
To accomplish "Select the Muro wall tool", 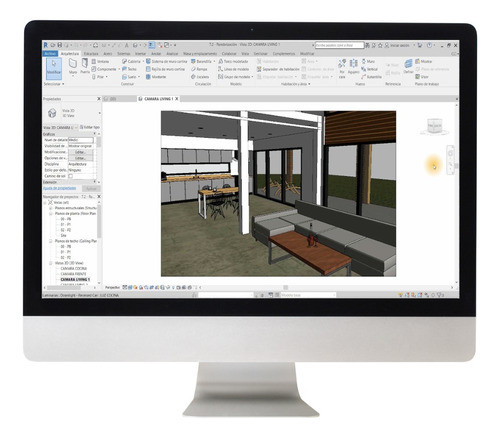I will [73, 66].
